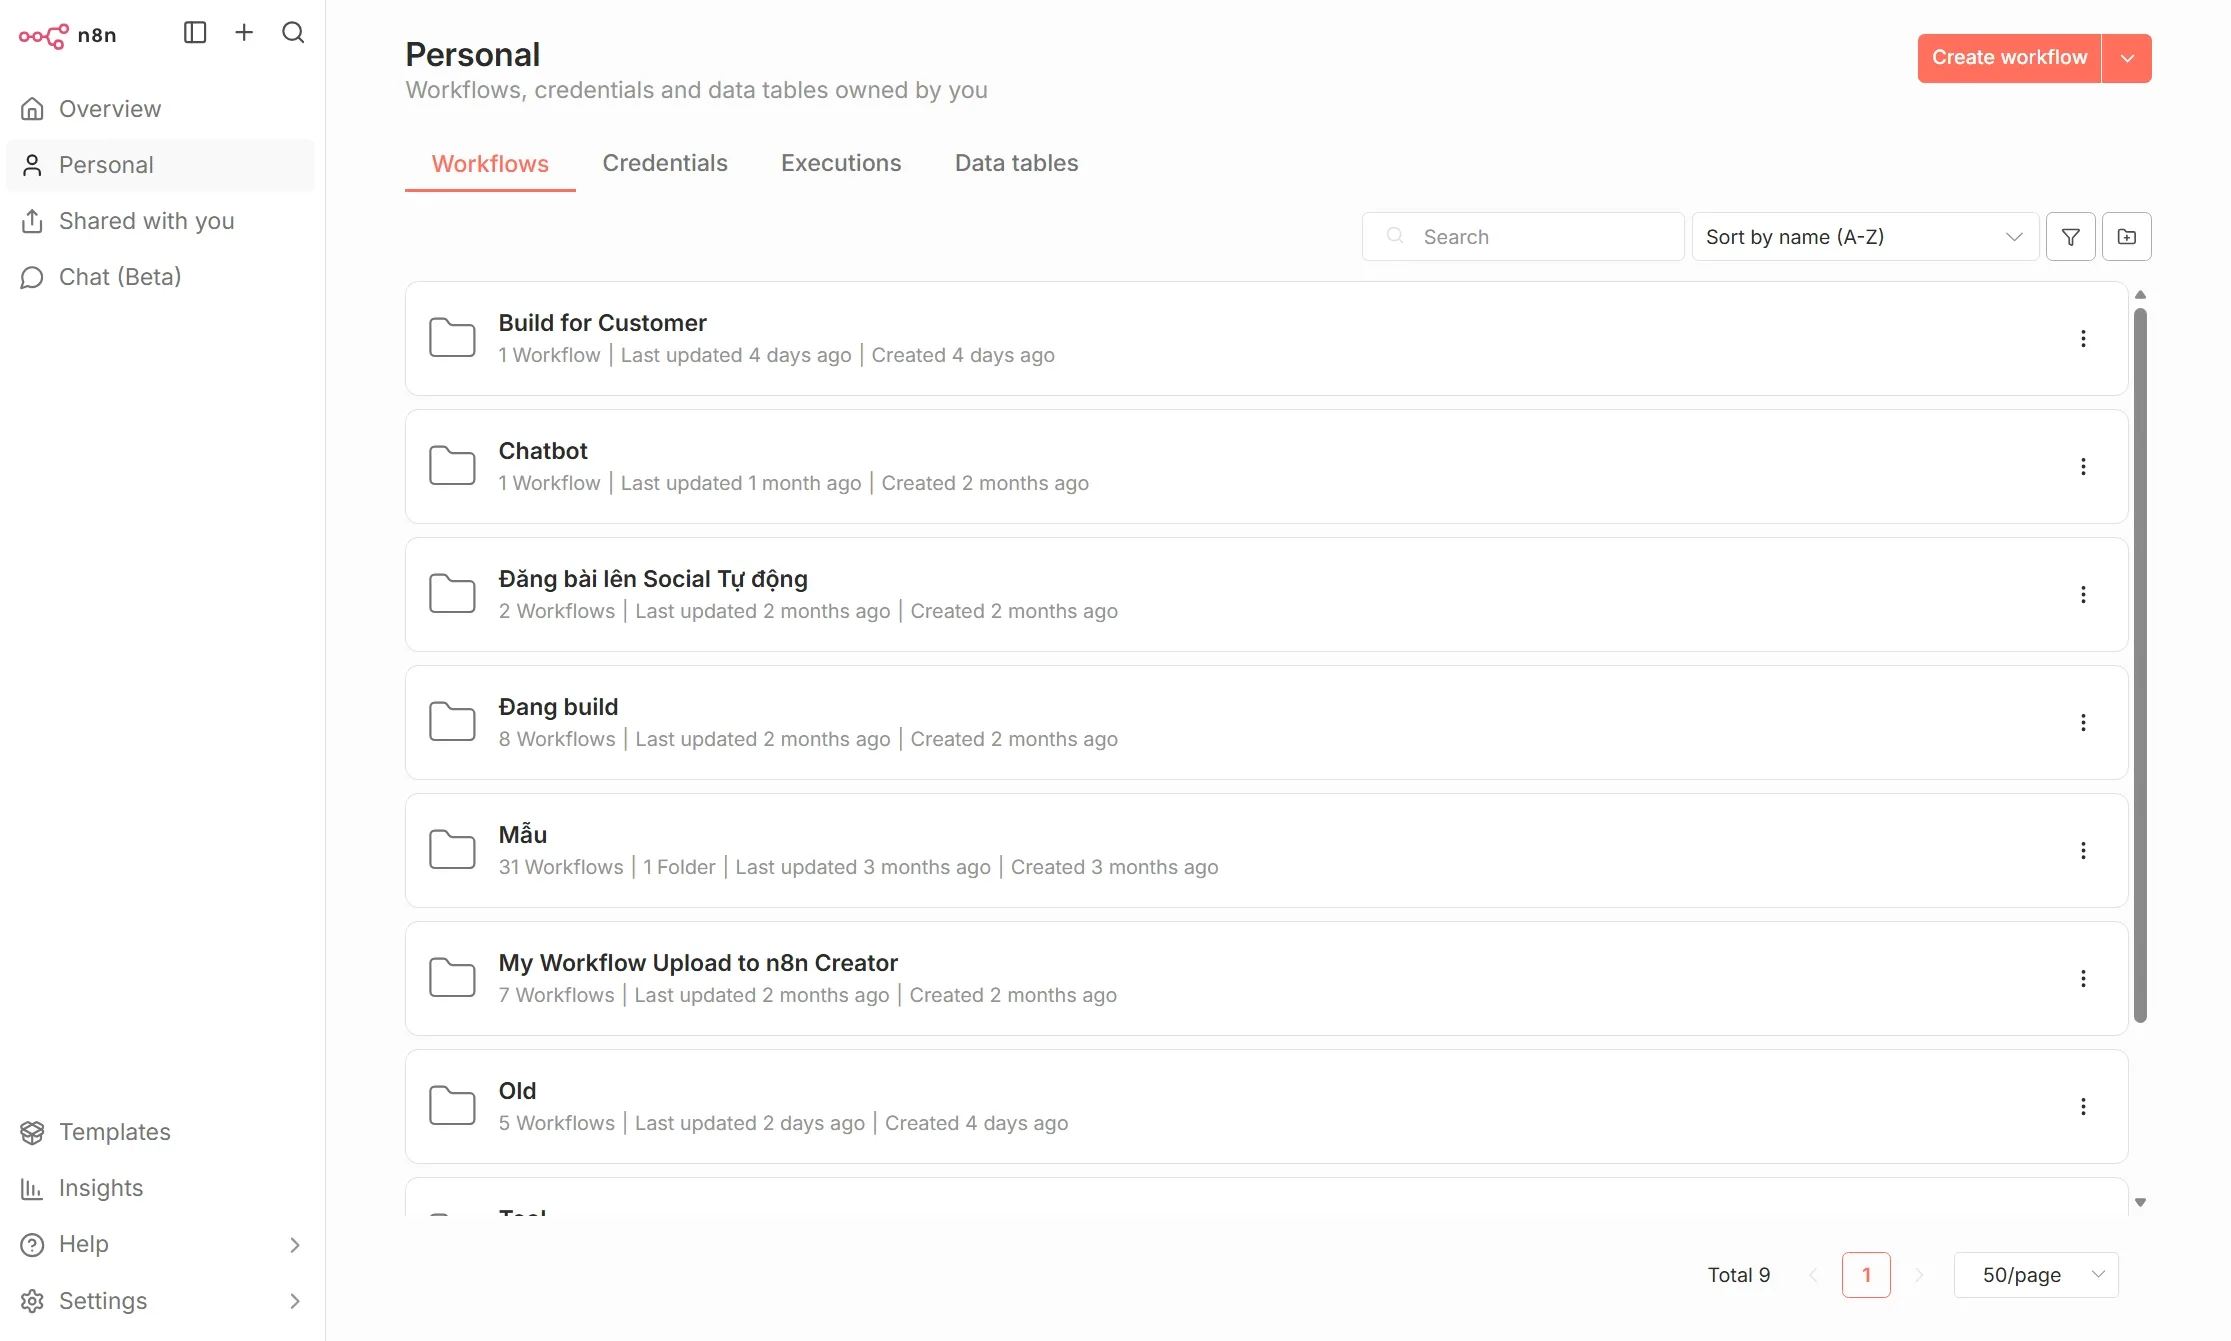Open Insights in the sidebar
The width and height of the screenshot is (2231, 1341).
pyautogui.click(x=100, y=1188)
